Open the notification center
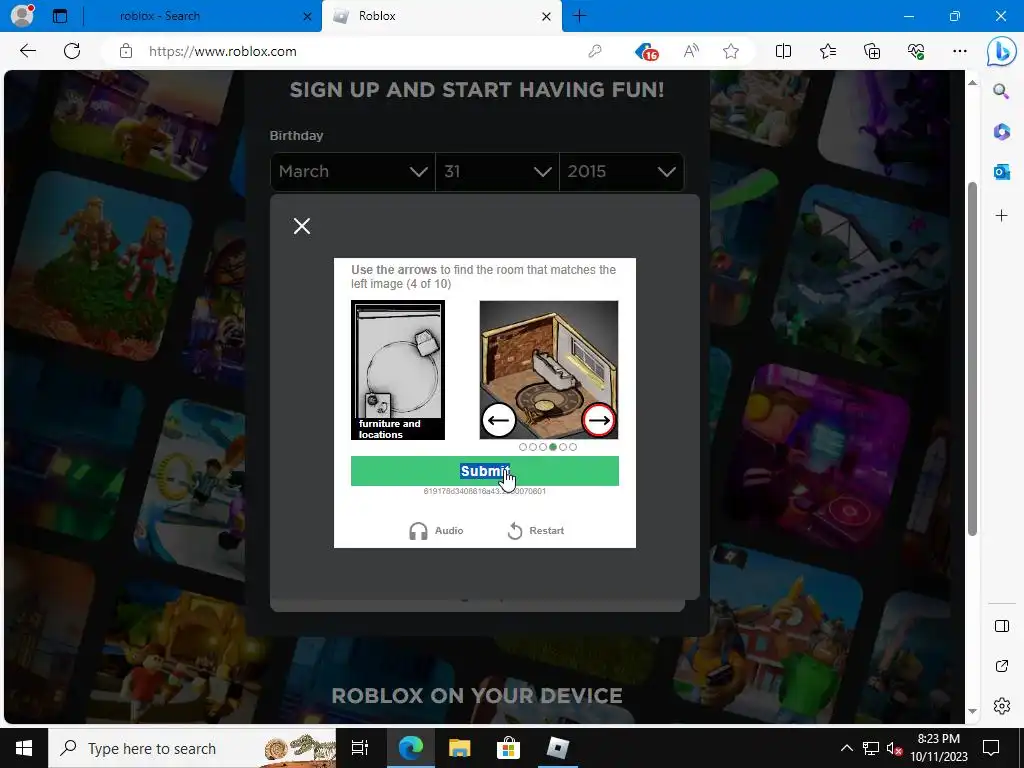 pos(991,748)
